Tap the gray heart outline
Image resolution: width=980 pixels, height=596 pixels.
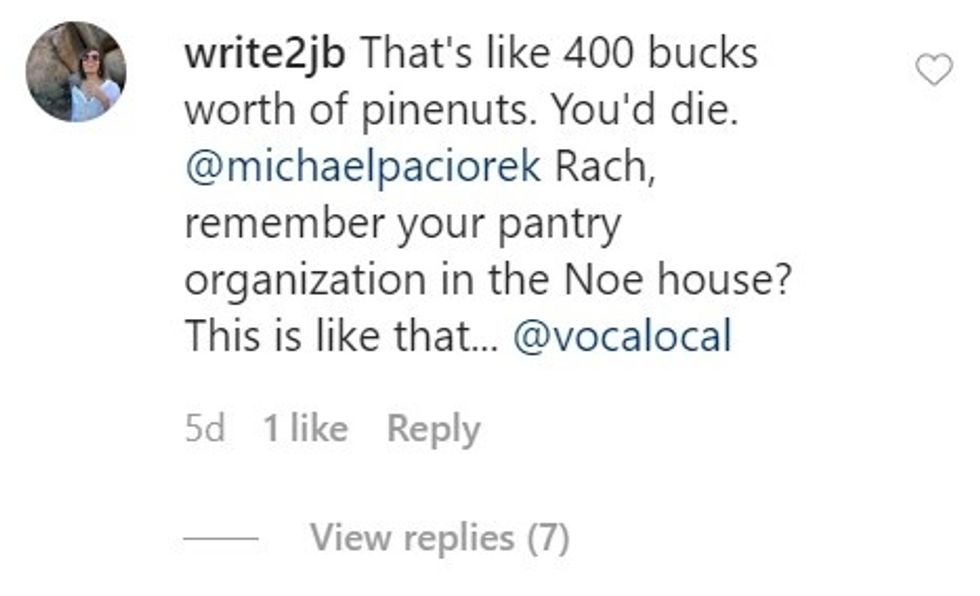point(934,69)
